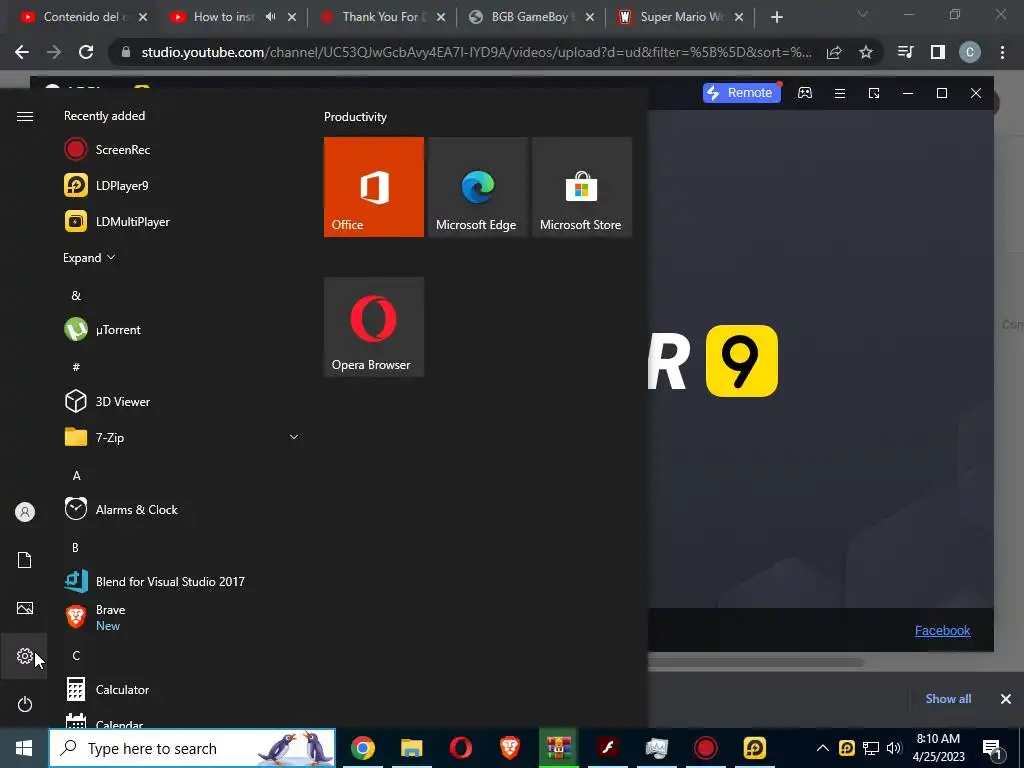This screenshot has height=768, width=1024.
Task: Open Documents from Start sidebar
Action: pyautogui.click(x=24, y=560)
